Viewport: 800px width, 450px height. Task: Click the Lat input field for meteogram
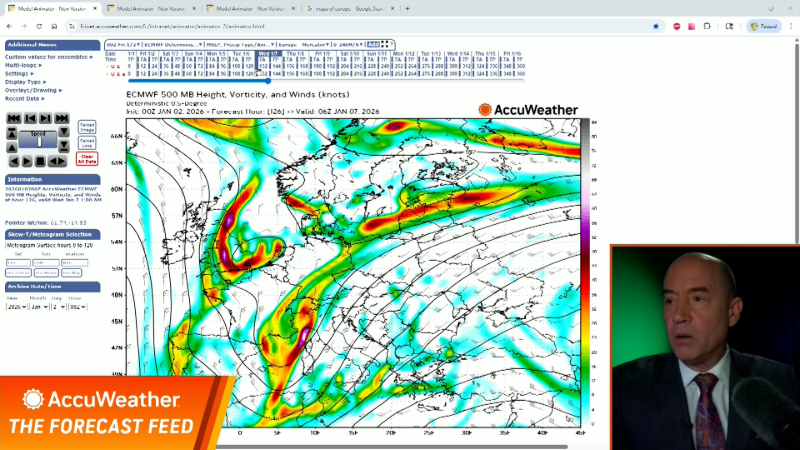pyautogui.click(x=18, y=263)
